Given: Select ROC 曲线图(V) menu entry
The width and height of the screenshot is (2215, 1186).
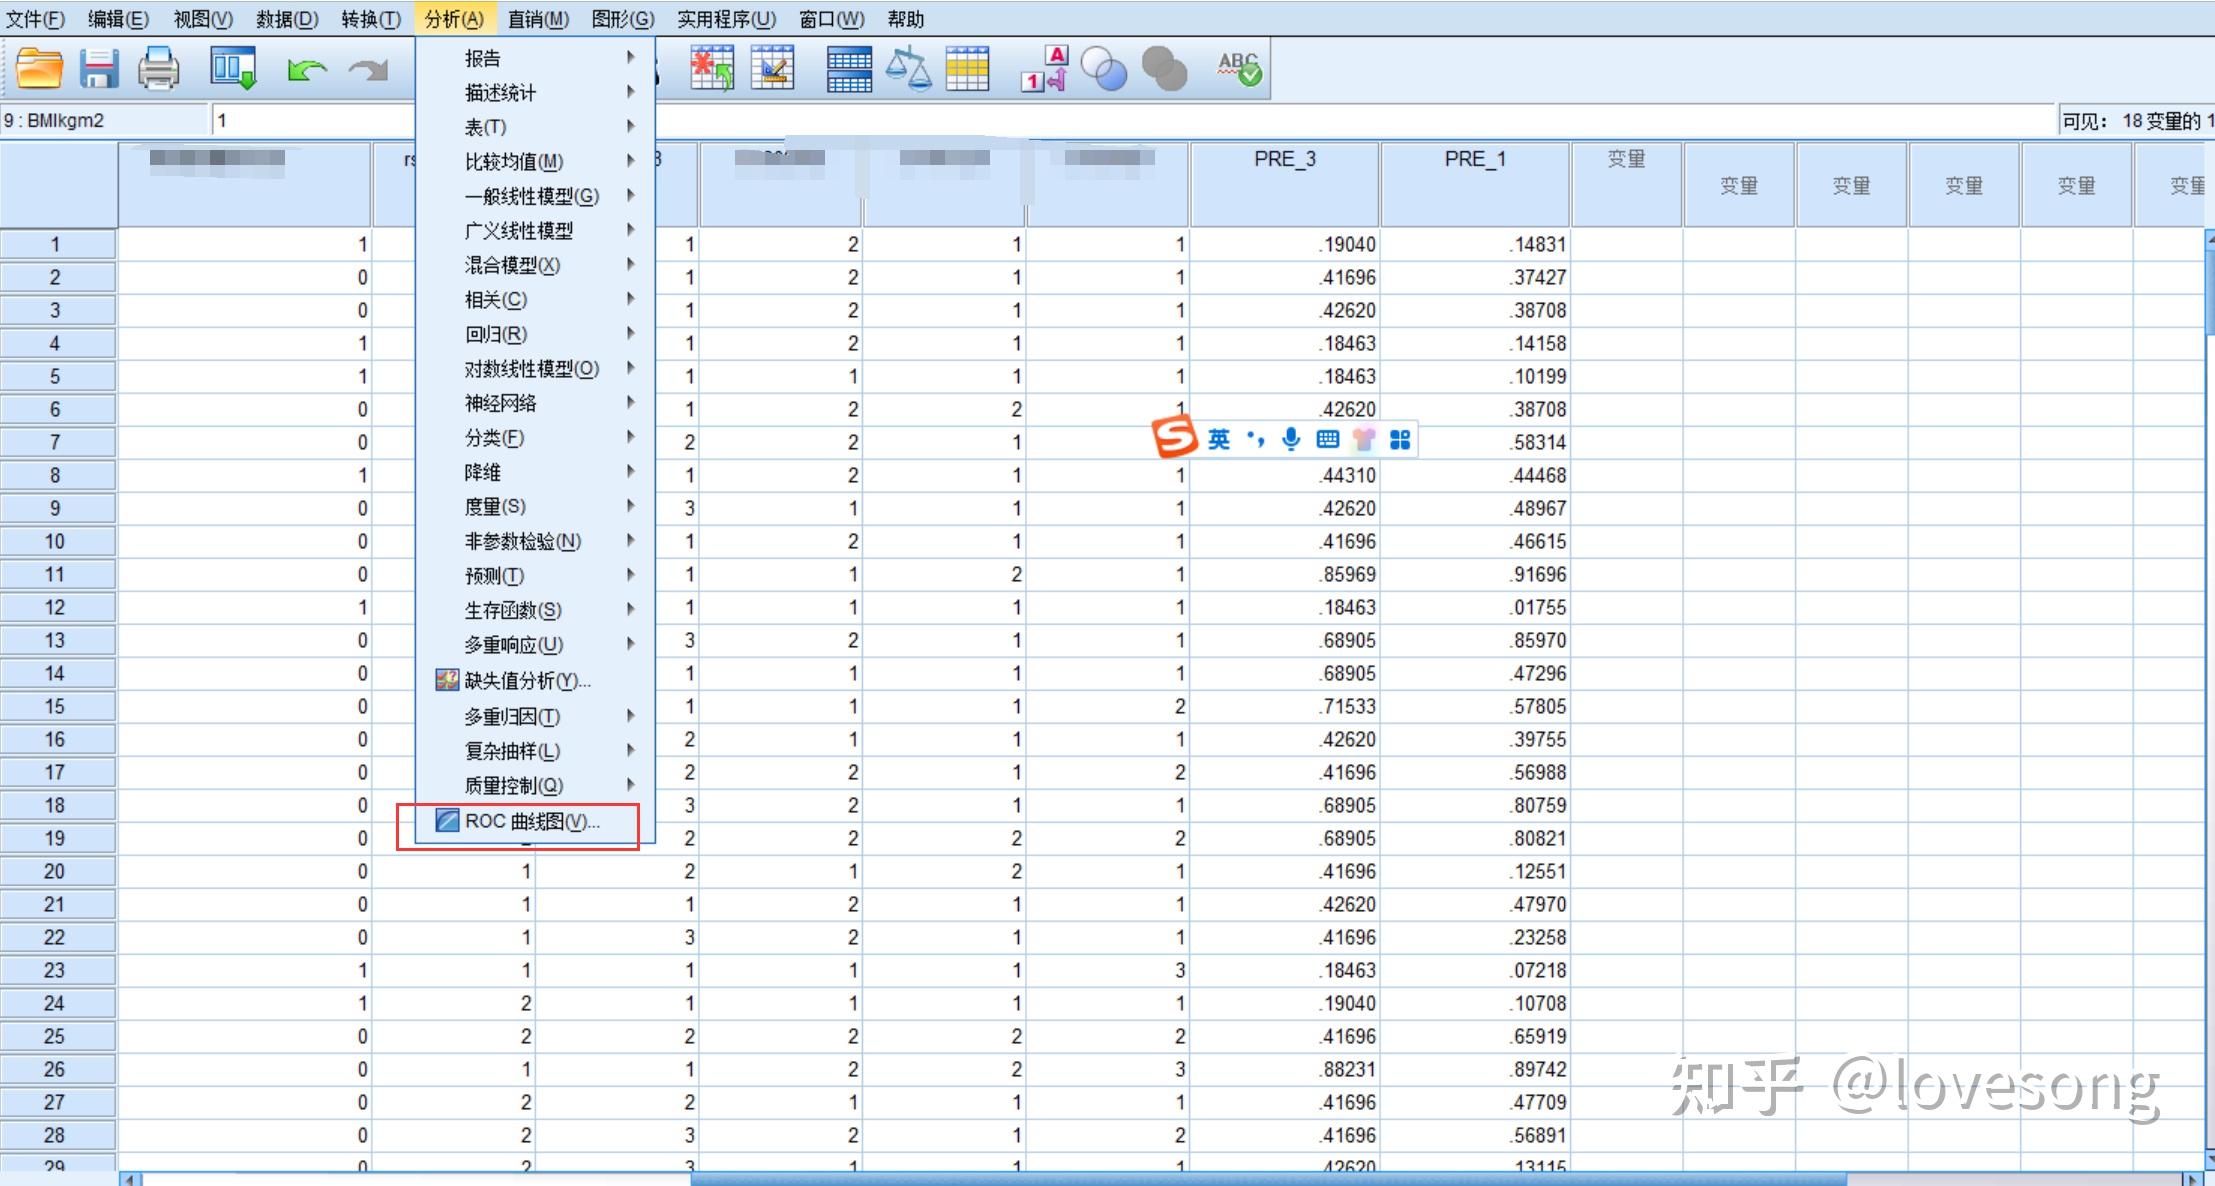Looking at the screenshot, I should [531, 822].
